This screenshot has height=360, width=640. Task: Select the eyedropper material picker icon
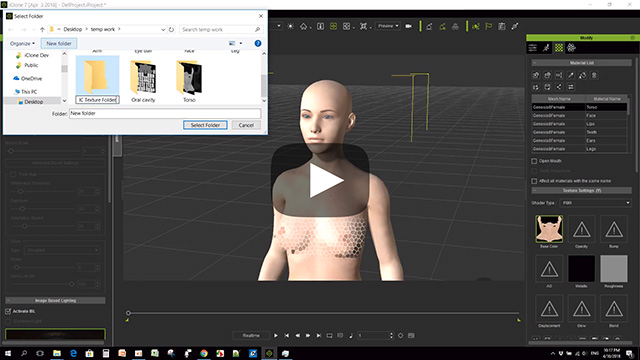[571, 75]
